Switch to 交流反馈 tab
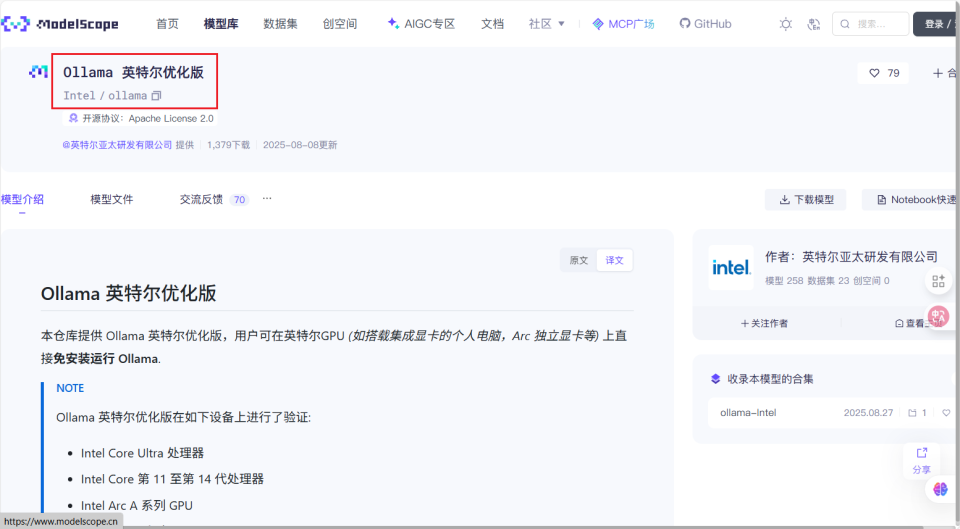Screen dimensions: 960x529 point(214,200)
